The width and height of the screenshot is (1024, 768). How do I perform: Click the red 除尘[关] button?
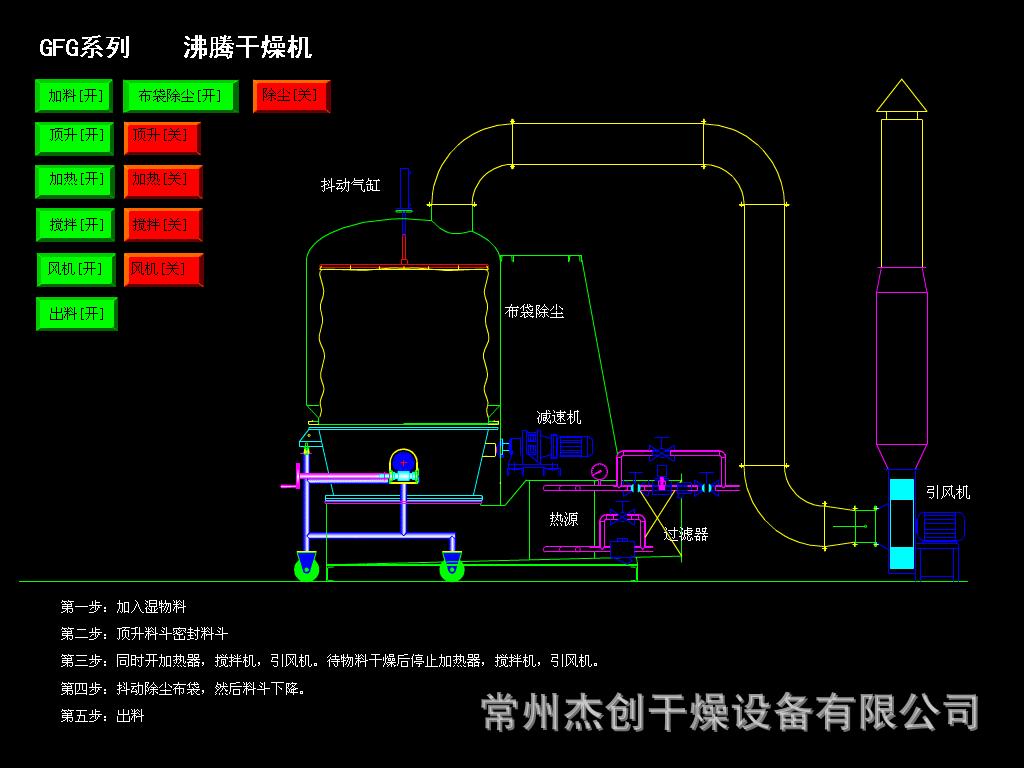[x=291, y=96]
